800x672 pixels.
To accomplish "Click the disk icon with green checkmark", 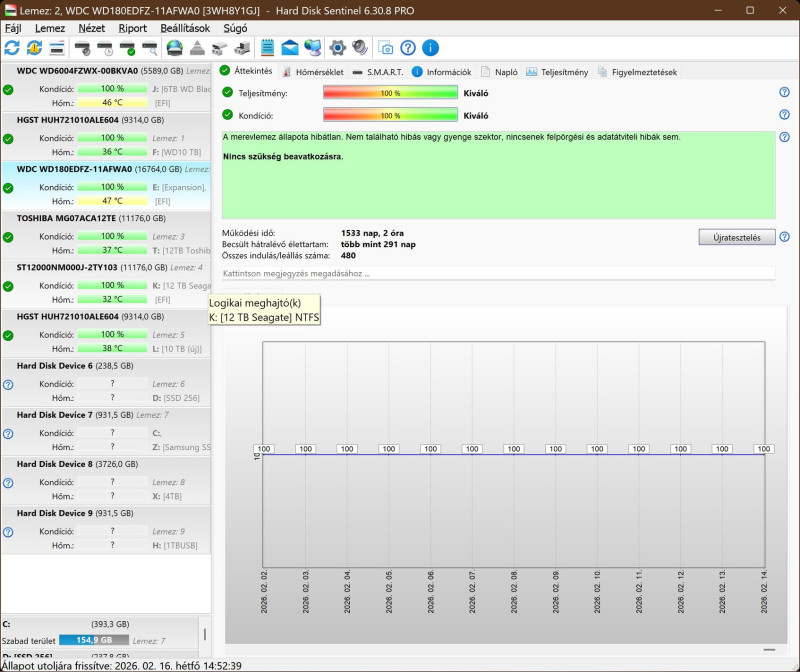I will pyautogui.click(x=128, y=48).
